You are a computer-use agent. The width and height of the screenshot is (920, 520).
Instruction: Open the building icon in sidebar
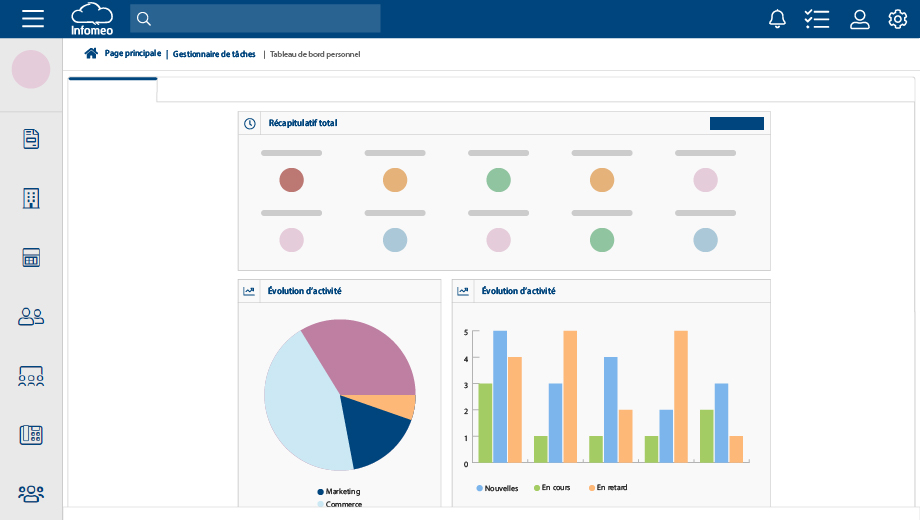click(x=31, y=198)
